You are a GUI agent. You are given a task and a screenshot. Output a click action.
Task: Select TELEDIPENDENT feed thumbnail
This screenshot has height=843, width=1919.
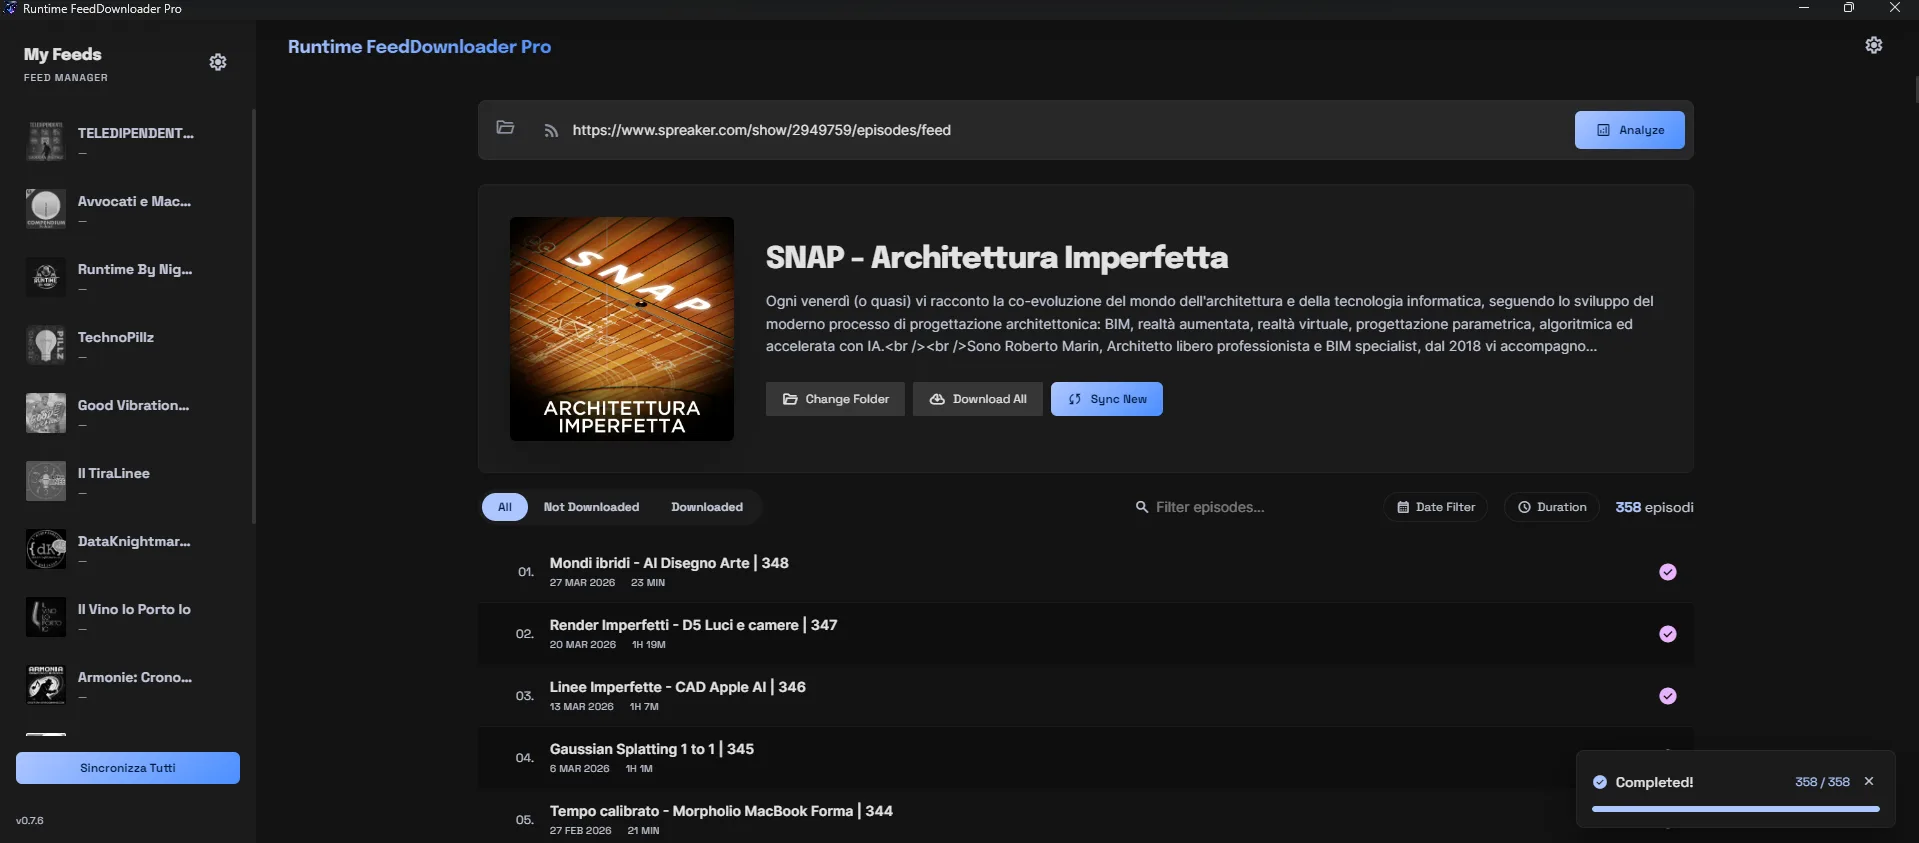[x=45, y=141]
